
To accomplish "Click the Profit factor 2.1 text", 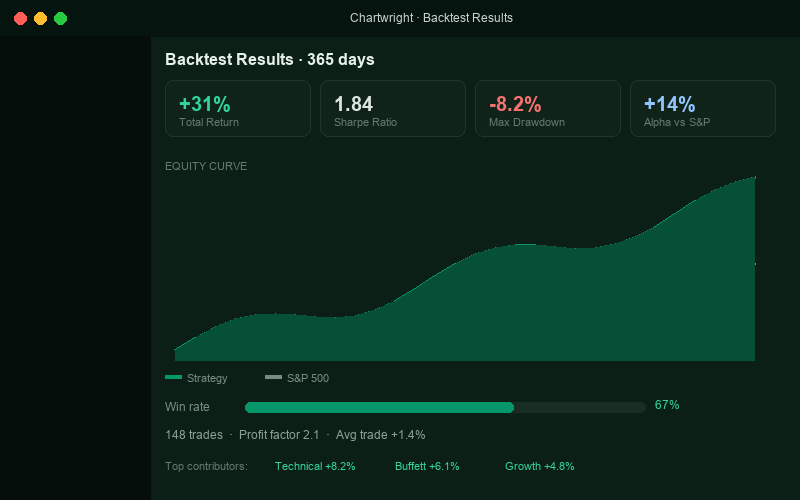I will pos(279,435).
